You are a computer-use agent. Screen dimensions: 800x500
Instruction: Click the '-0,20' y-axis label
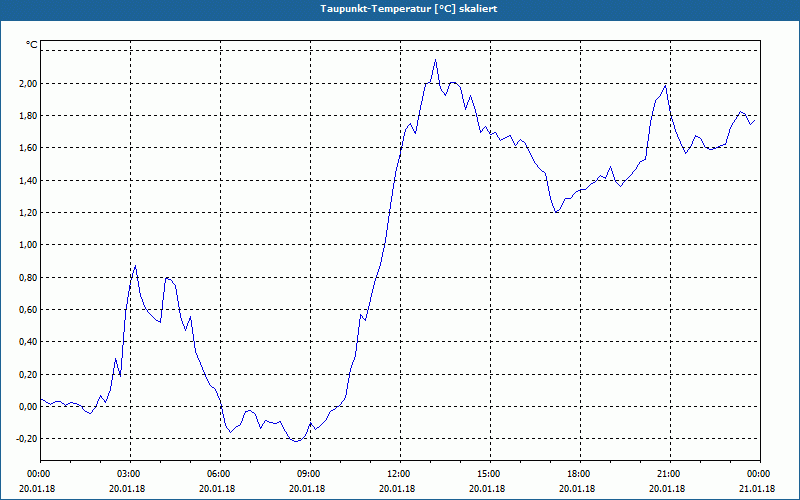pyautogui.click(x=27, y=439)
